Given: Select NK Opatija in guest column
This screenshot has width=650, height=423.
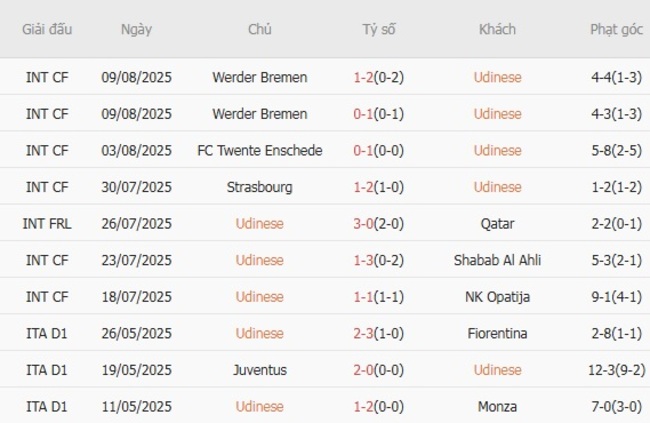Looking at the screenshot, I should click(497, 297).
